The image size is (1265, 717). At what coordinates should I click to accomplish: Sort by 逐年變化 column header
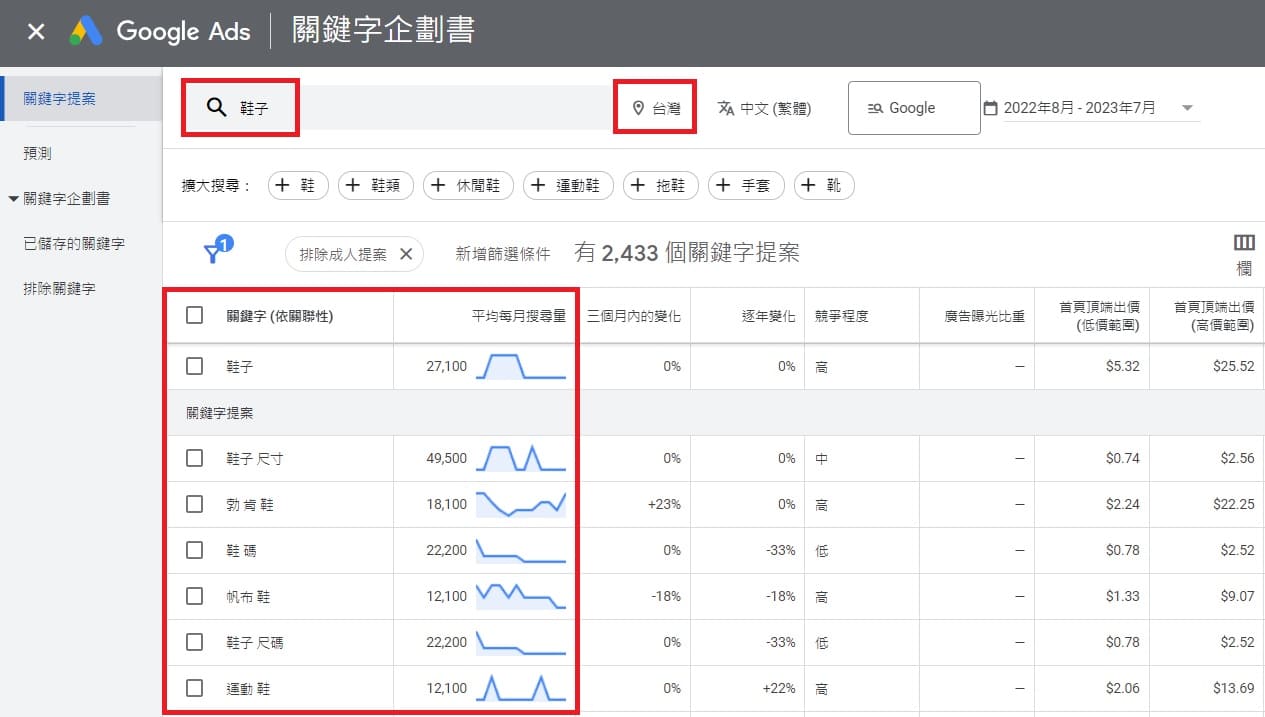(769, 316)
